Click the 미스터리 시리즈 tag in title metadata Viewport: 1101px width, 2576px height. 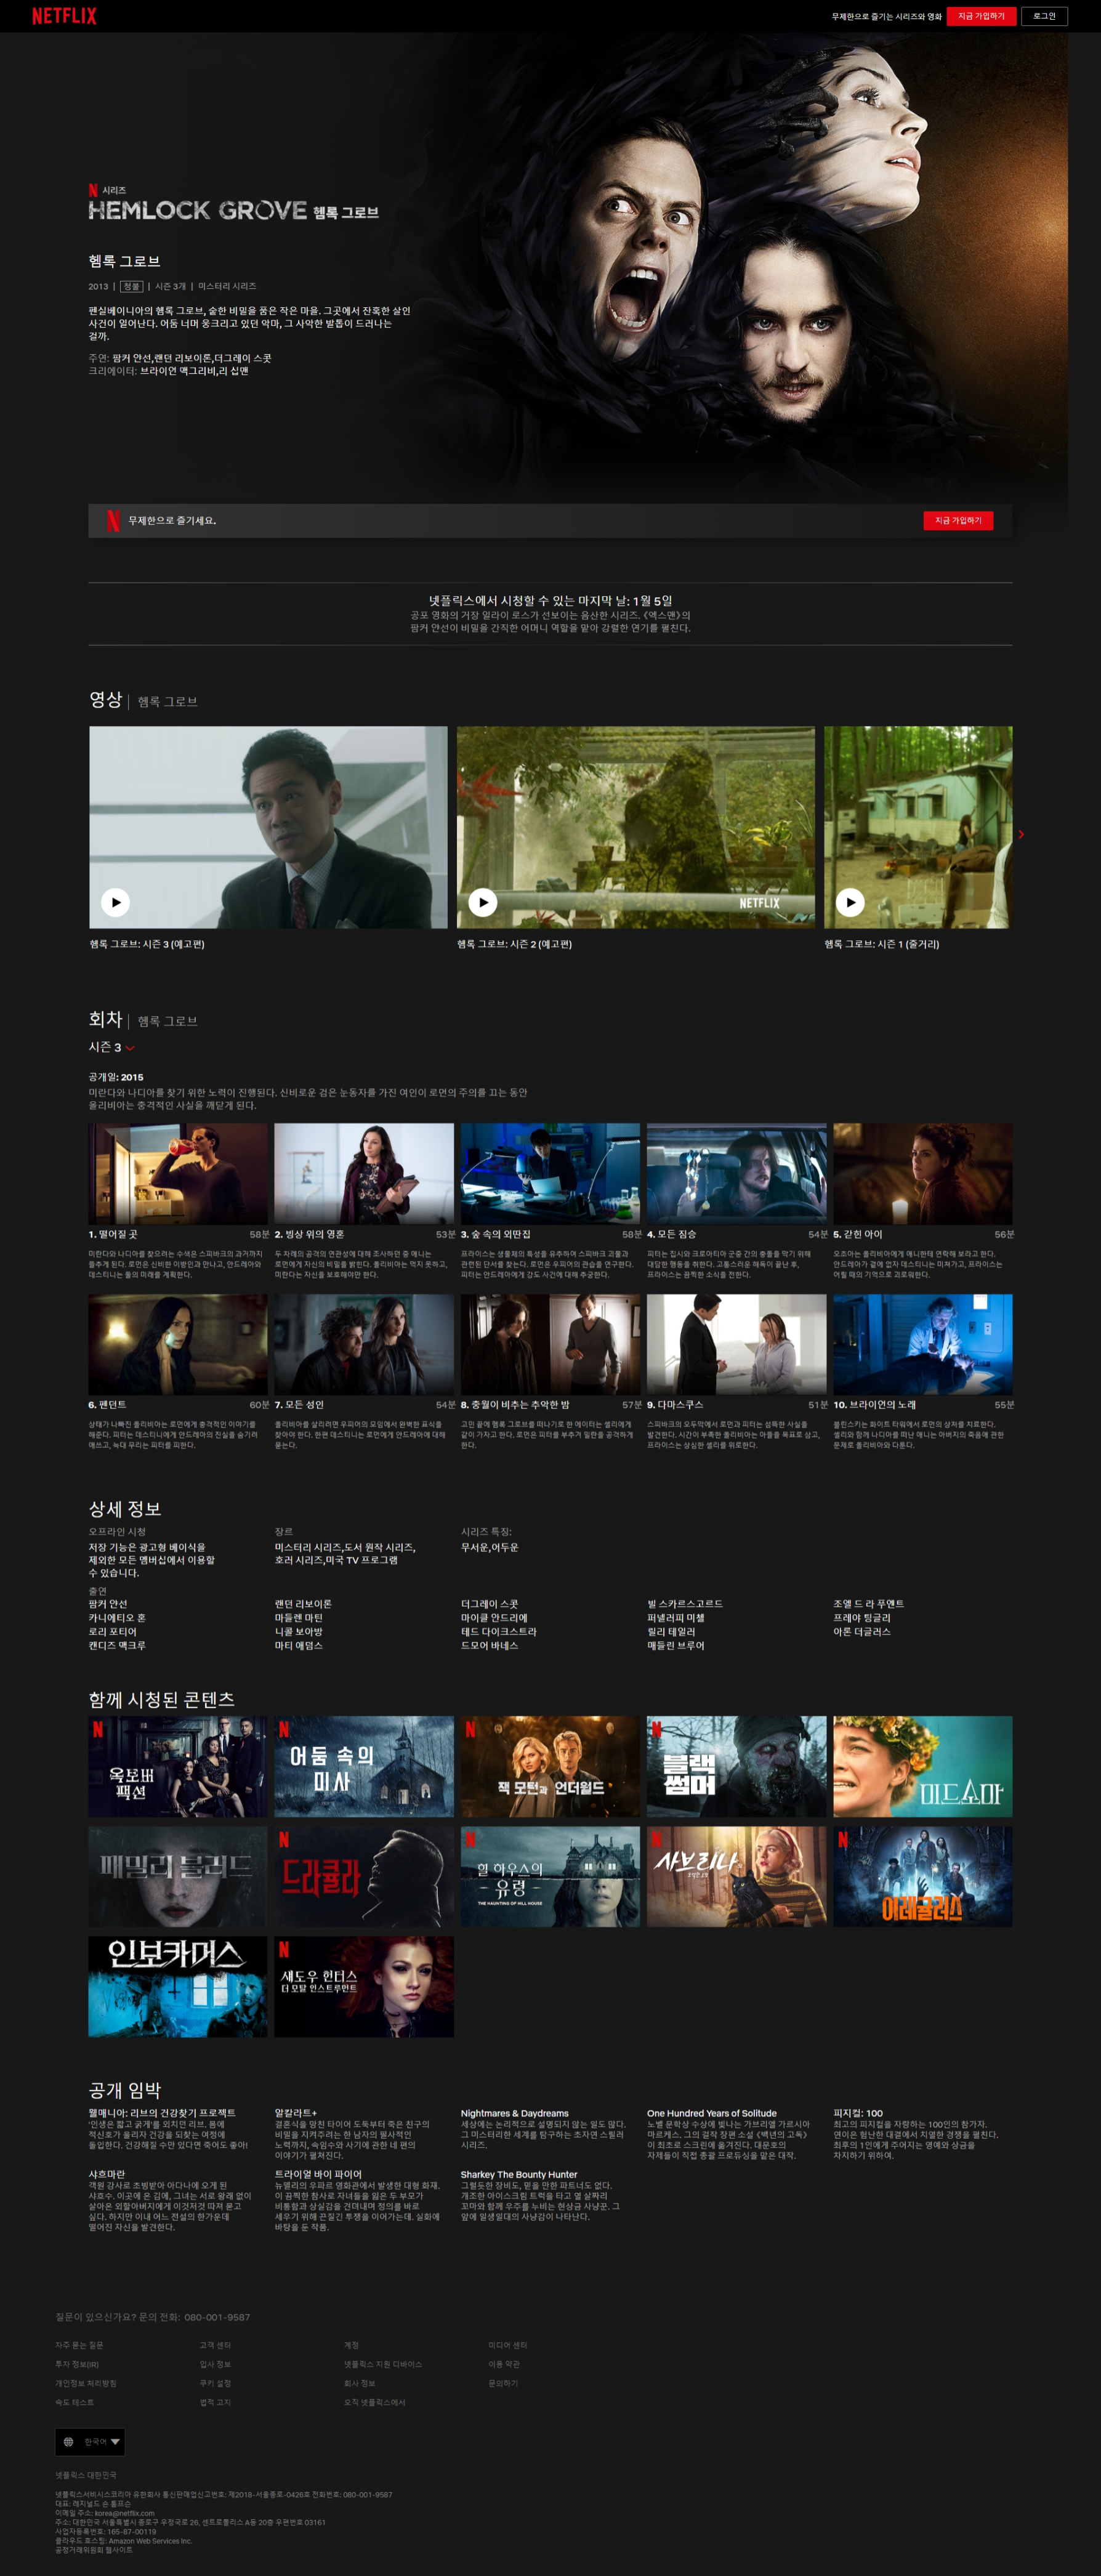pyautogui.click(x=227, y=286)
